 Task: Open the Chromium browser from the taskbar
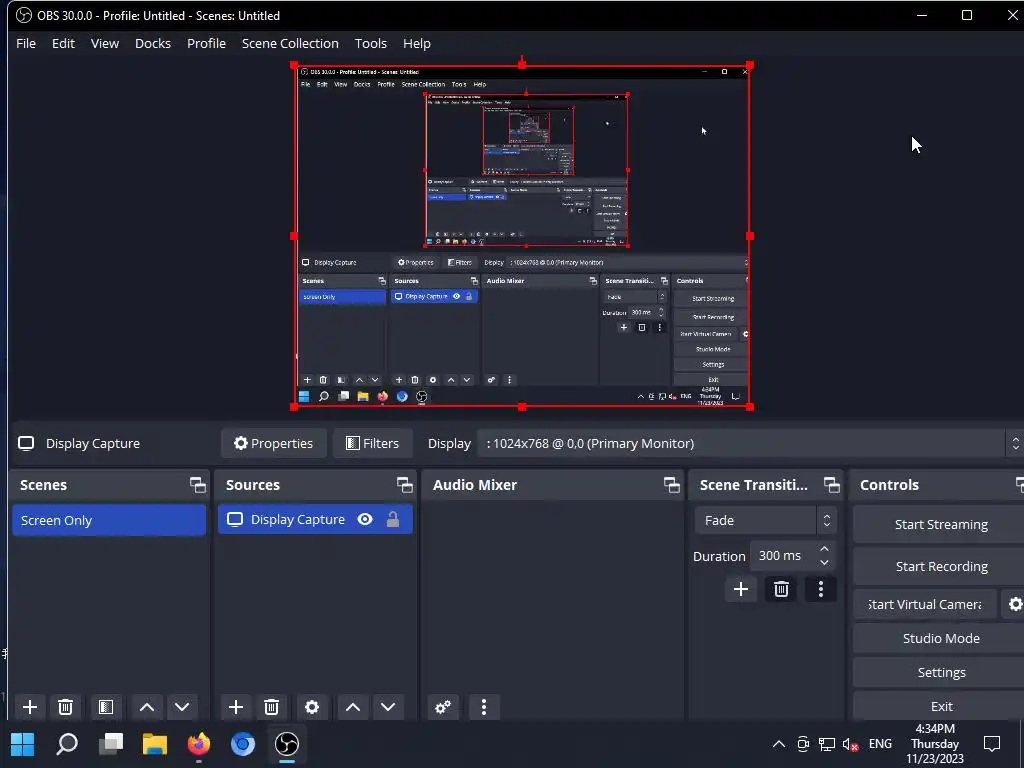point(242,744)
